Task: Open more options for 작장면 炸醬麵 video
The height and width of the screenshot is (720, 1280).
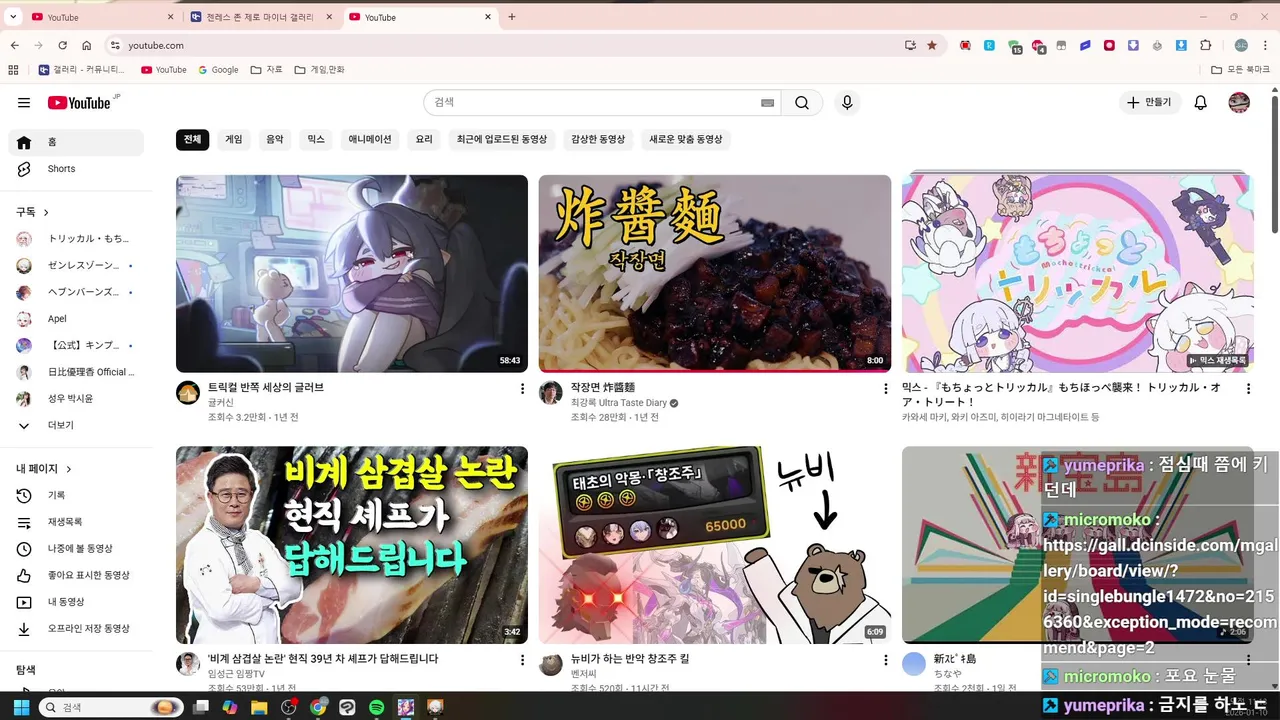Action: click(x=885, y=388)
